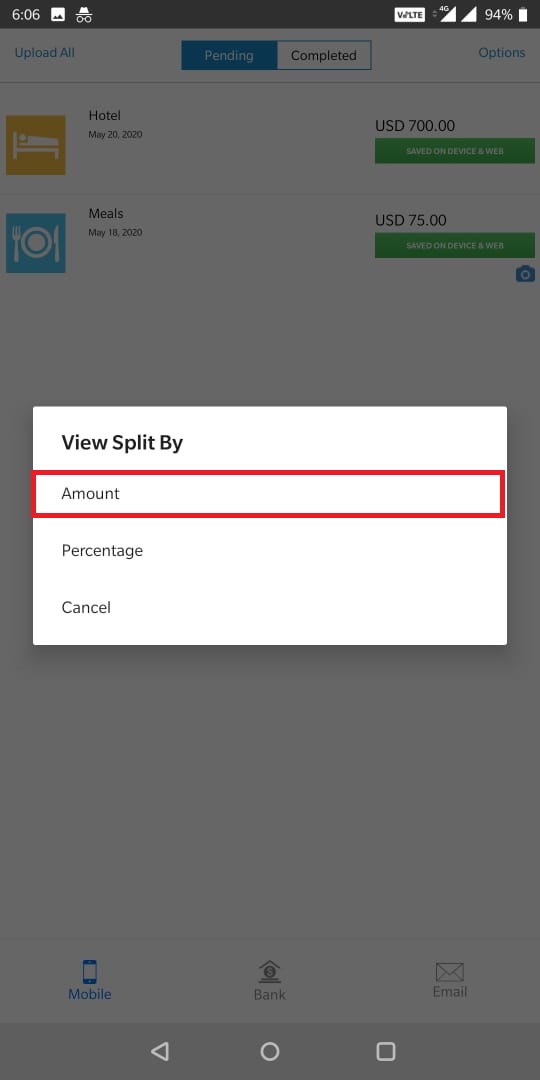Tap the Android back navigation triangle

pos(159,1051)
